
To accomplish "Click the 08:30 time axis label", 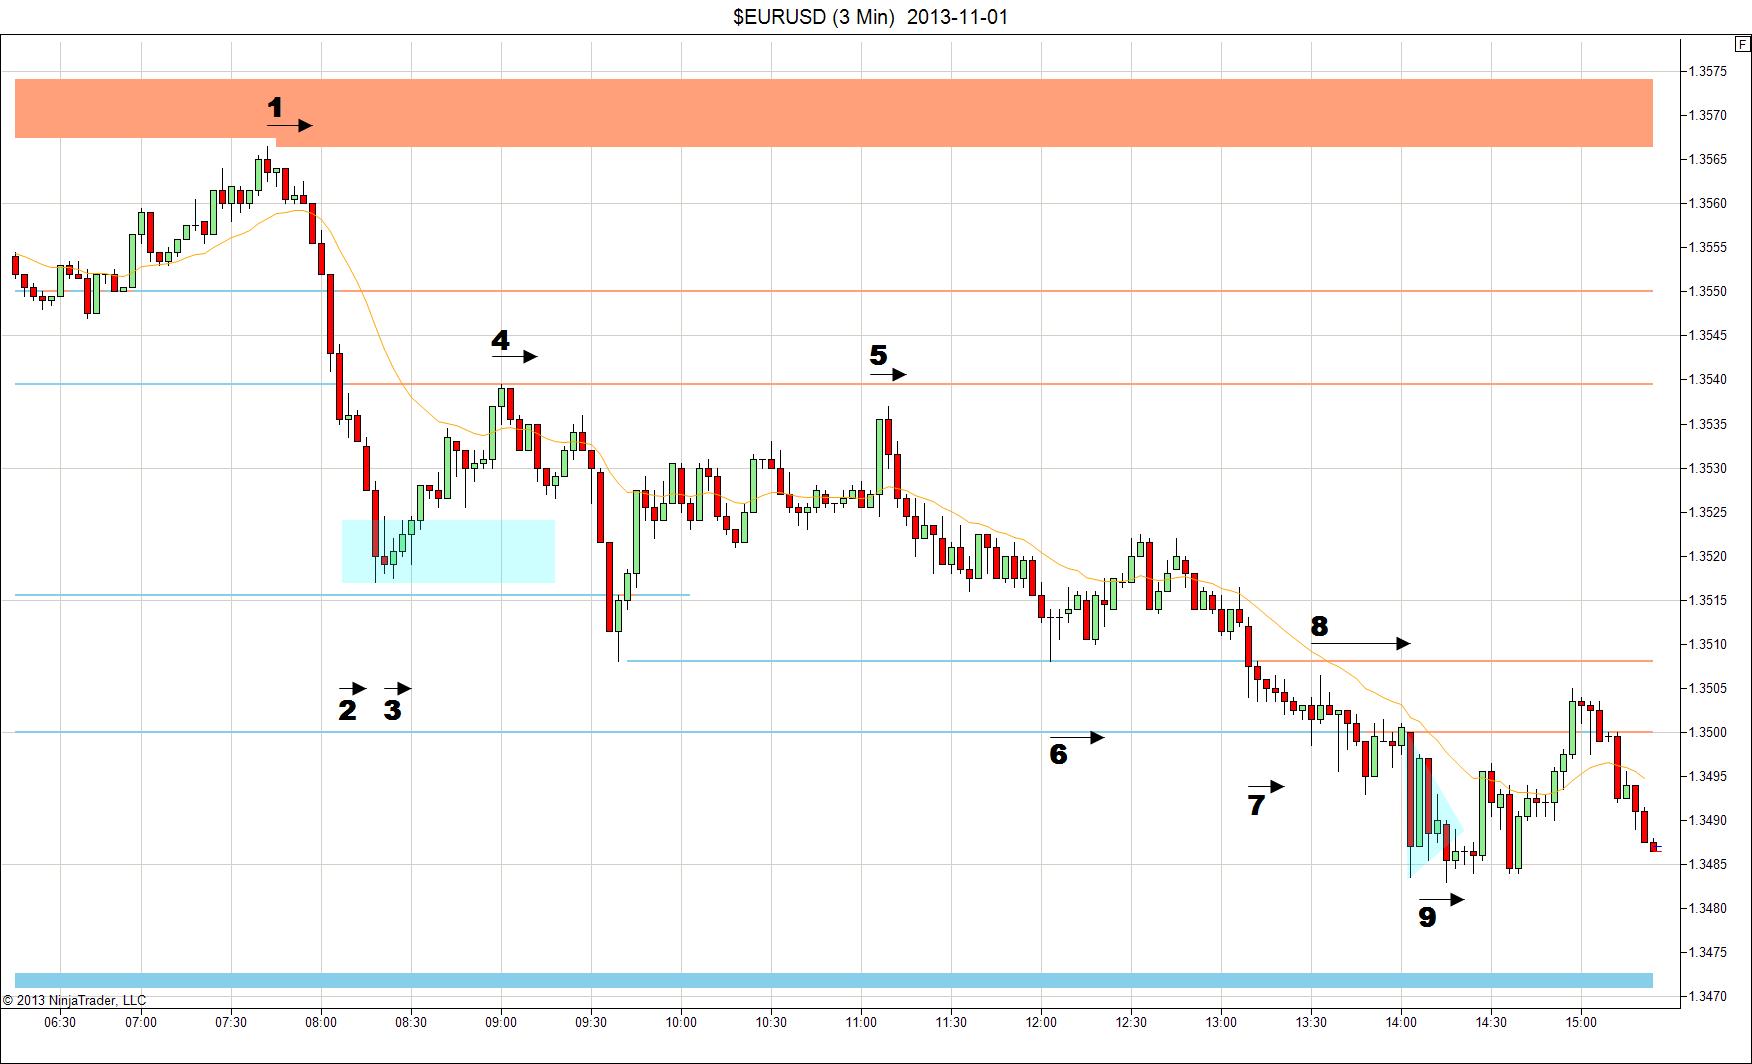I will pos(411,1022).
